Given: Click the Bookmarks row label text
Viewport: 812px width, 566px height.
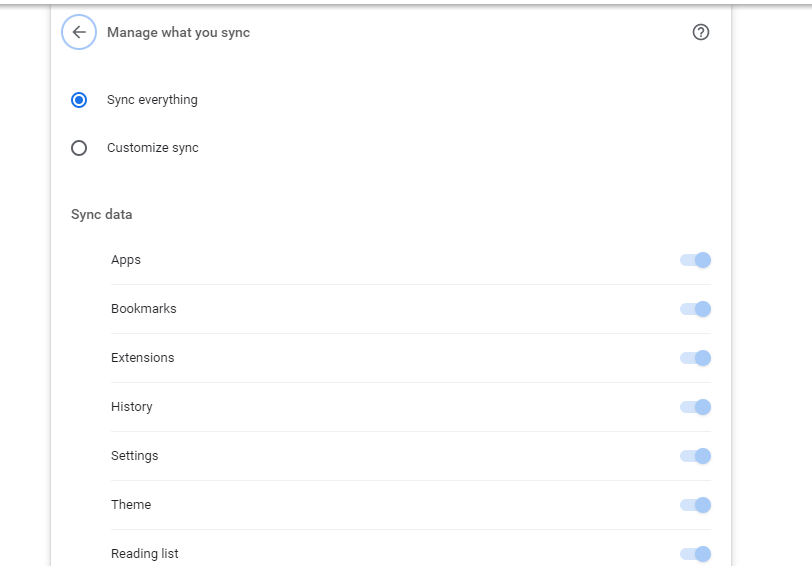Looking at the screenshot, I should (143, 309).
